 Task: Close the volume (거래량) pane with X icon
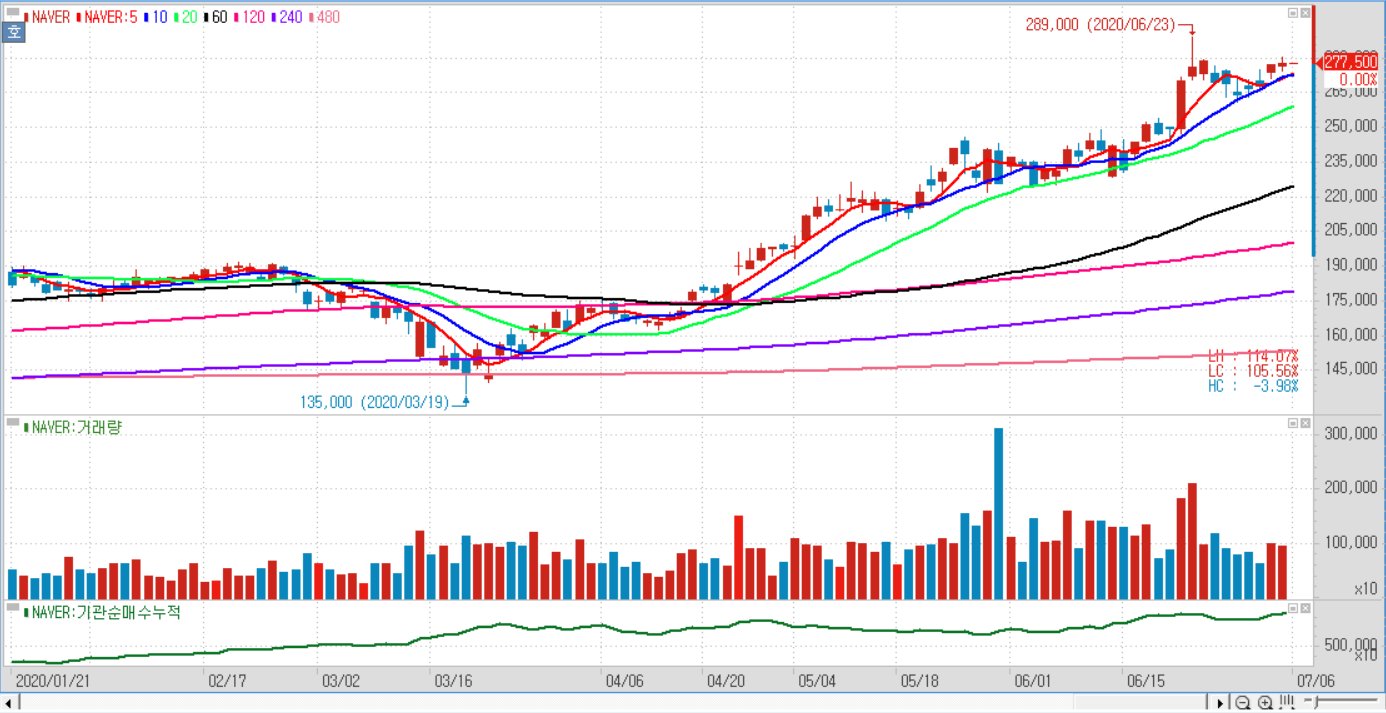(1305, 423)
